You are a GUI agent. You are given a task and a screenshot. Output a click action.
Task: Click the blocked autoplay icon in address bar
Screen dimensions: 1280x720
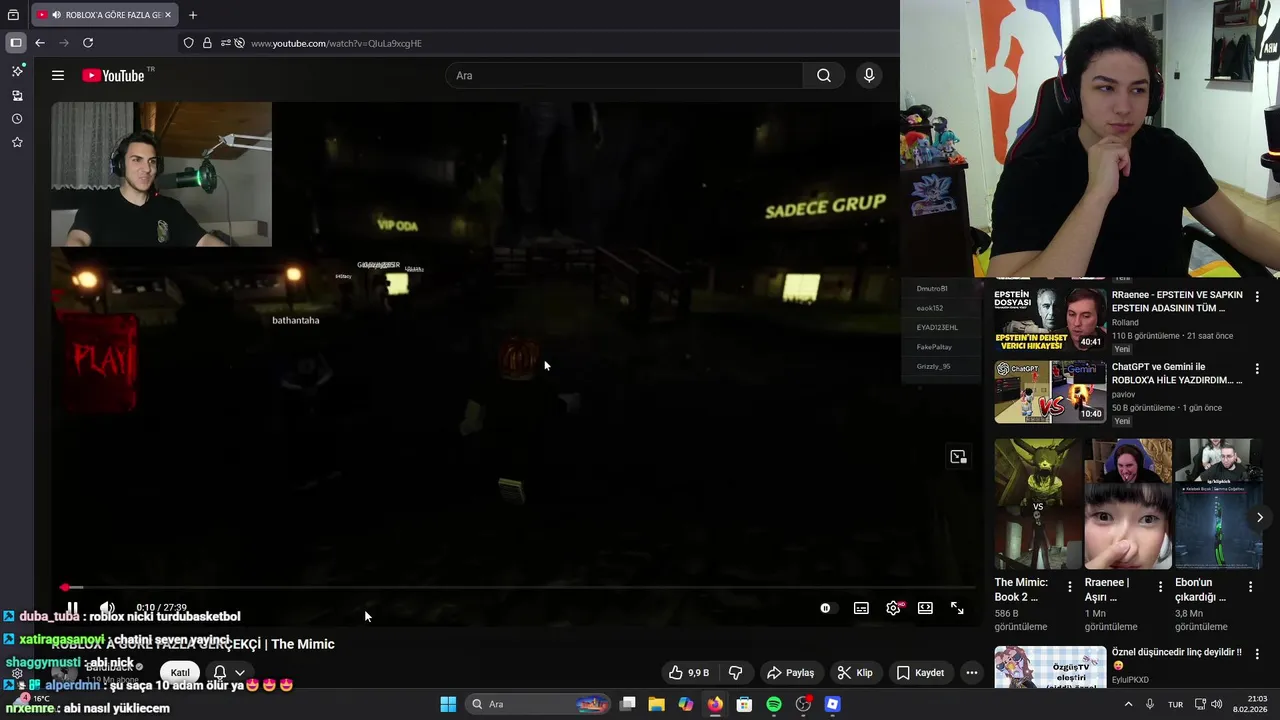pos(239,43)
